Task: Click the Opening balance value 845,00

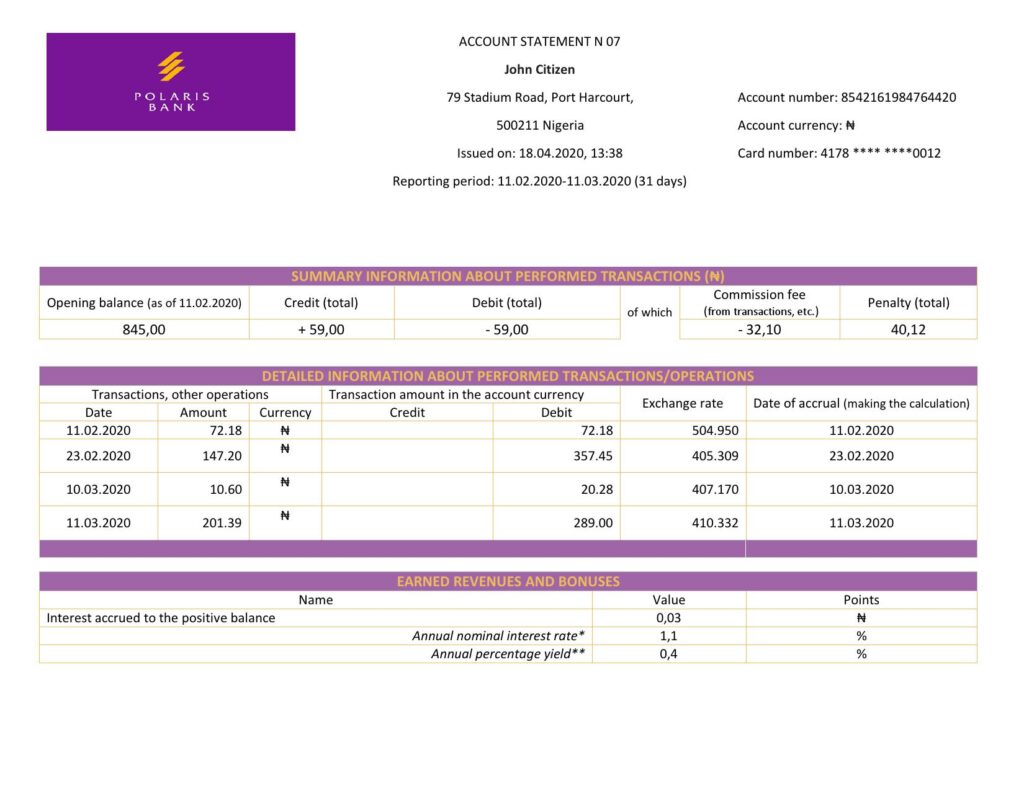Action: click(145, 328)
